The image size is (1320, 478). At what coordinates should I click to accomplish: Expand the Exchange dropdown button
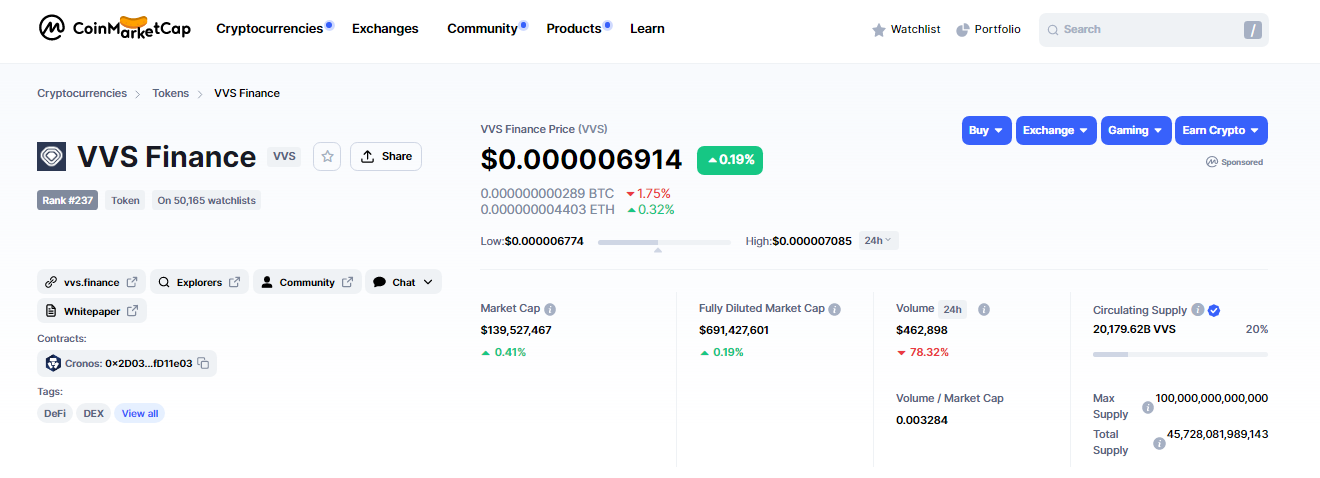tap(1056, 130)
